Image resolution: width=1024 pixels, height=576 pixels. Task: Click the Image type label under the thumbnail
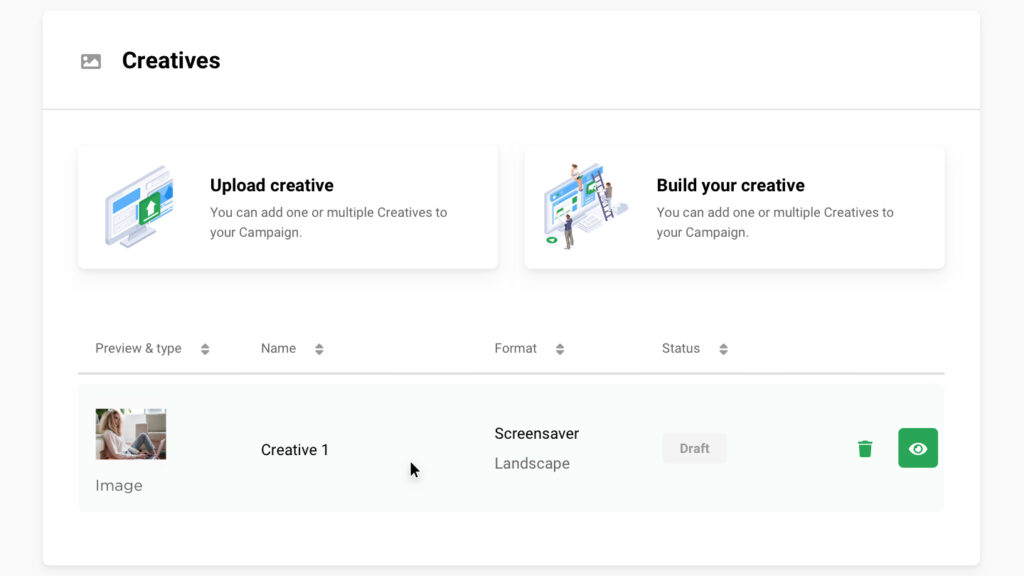(x=119, y=485)
